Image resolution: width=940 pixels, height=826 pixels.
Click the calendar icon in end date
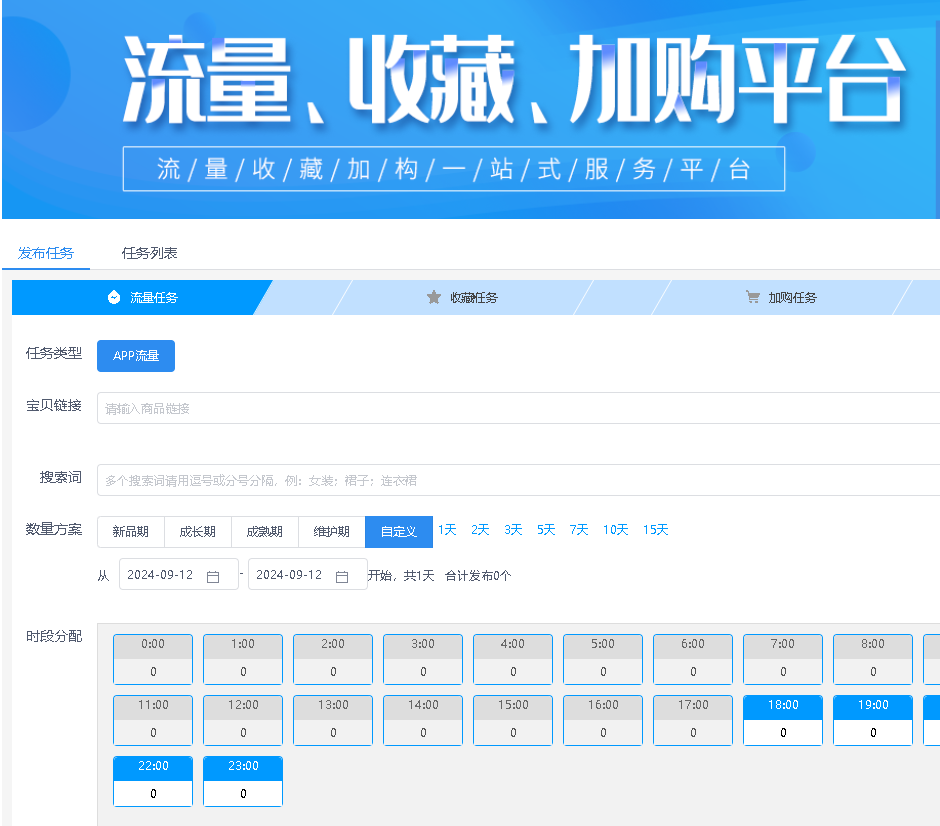342,577
